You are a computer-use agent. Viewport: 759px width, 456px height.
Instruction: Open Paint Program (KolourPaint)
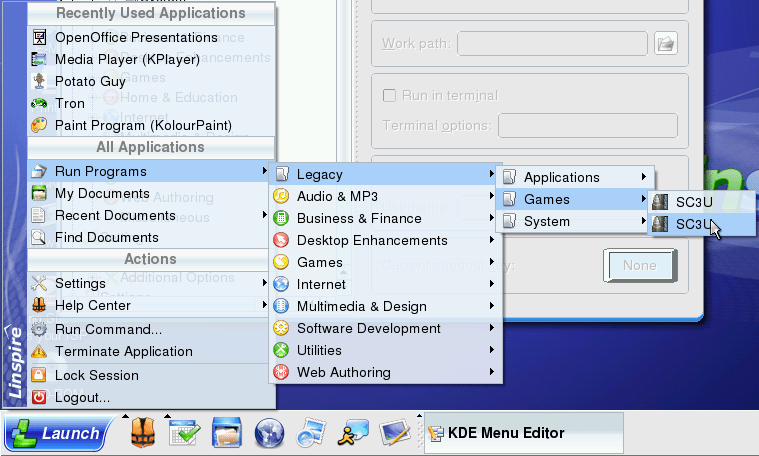(x=143, y=125)
